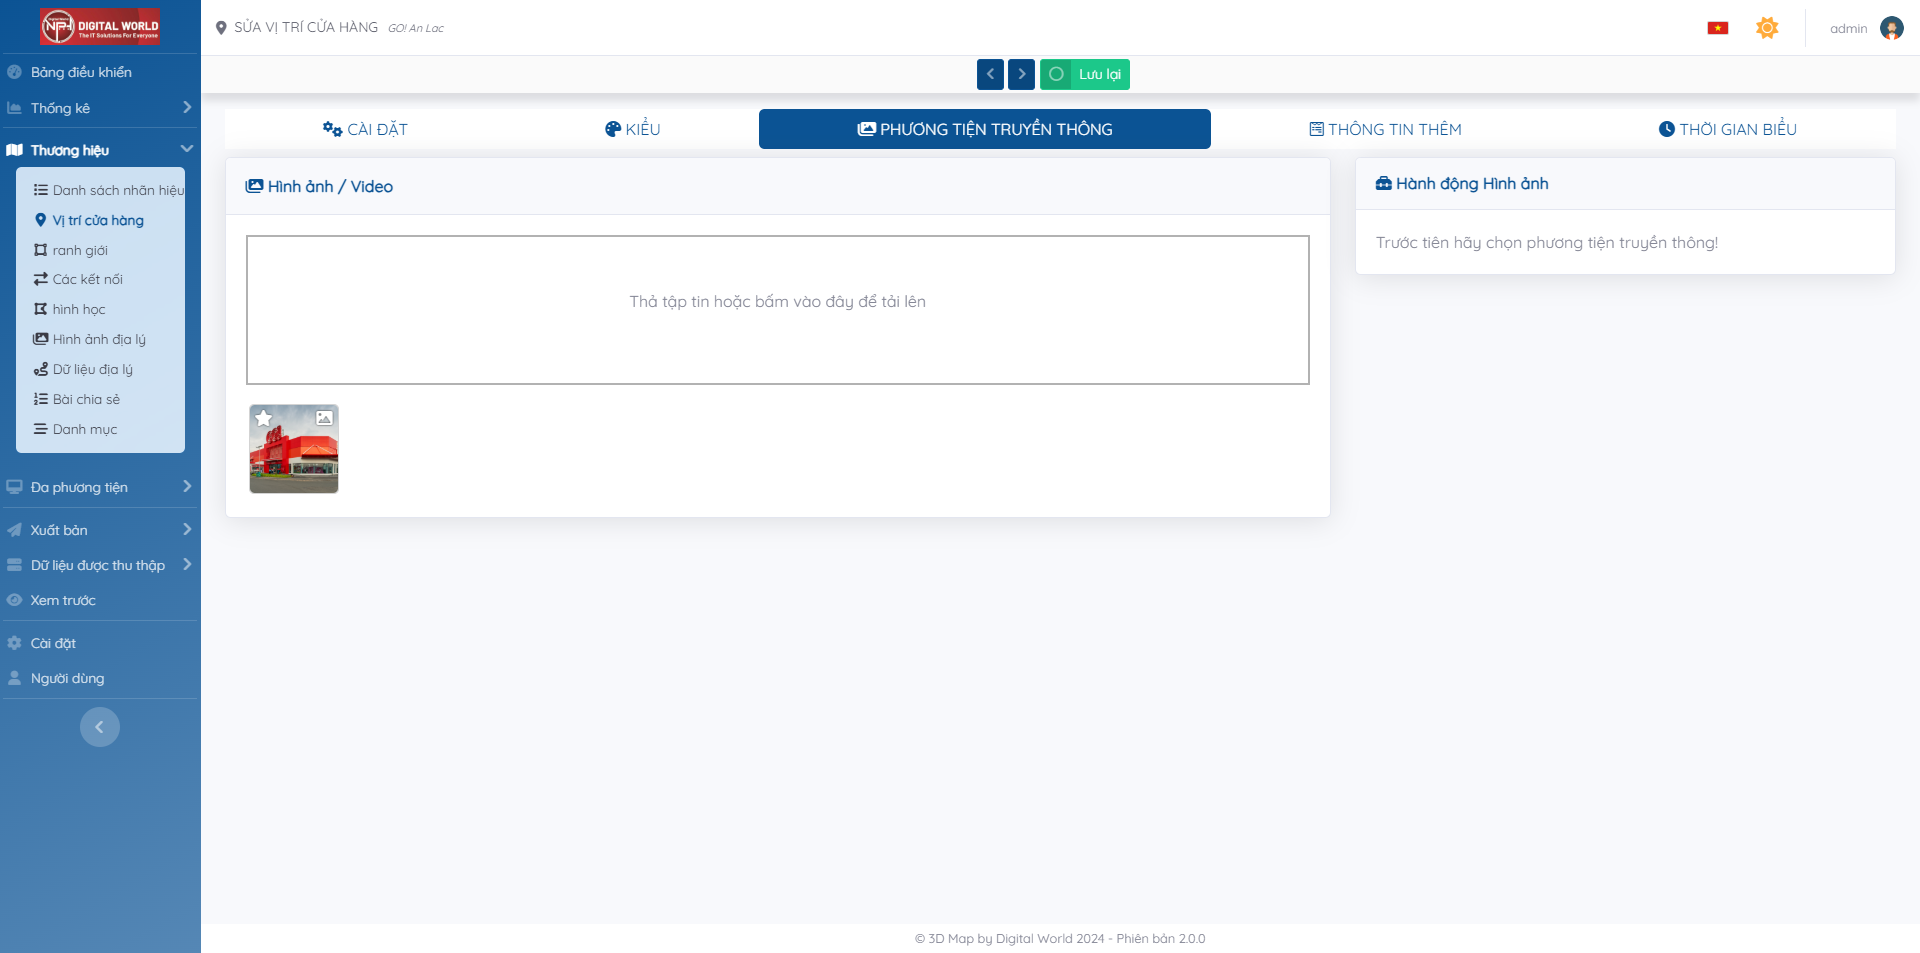The image size is (1920, 953).
Task: Toggle the sun light/dark theme icon
Action: coord(1767,28)
